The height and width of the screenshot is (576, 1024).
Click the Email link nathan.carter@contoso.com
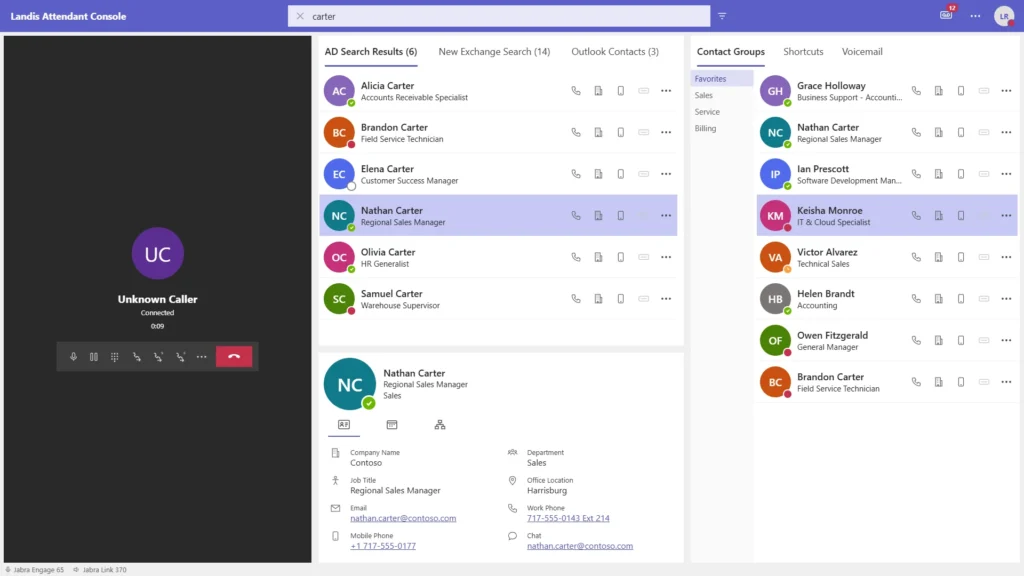tap(403, 518)
